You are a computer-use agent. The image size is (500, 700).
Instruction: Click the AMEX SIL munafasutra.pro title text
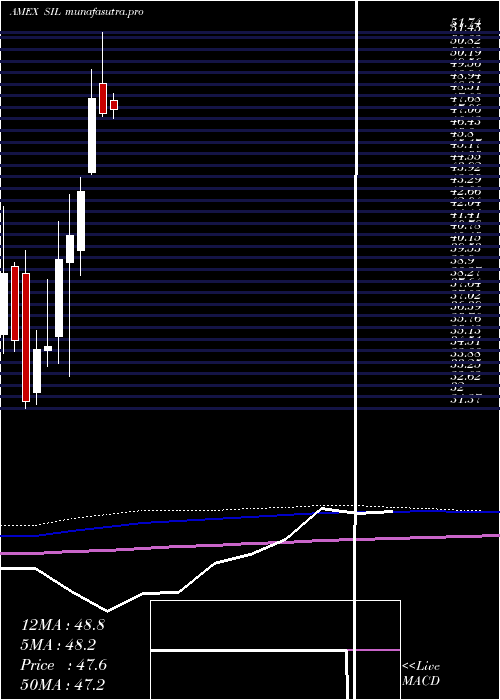point(76,12)
